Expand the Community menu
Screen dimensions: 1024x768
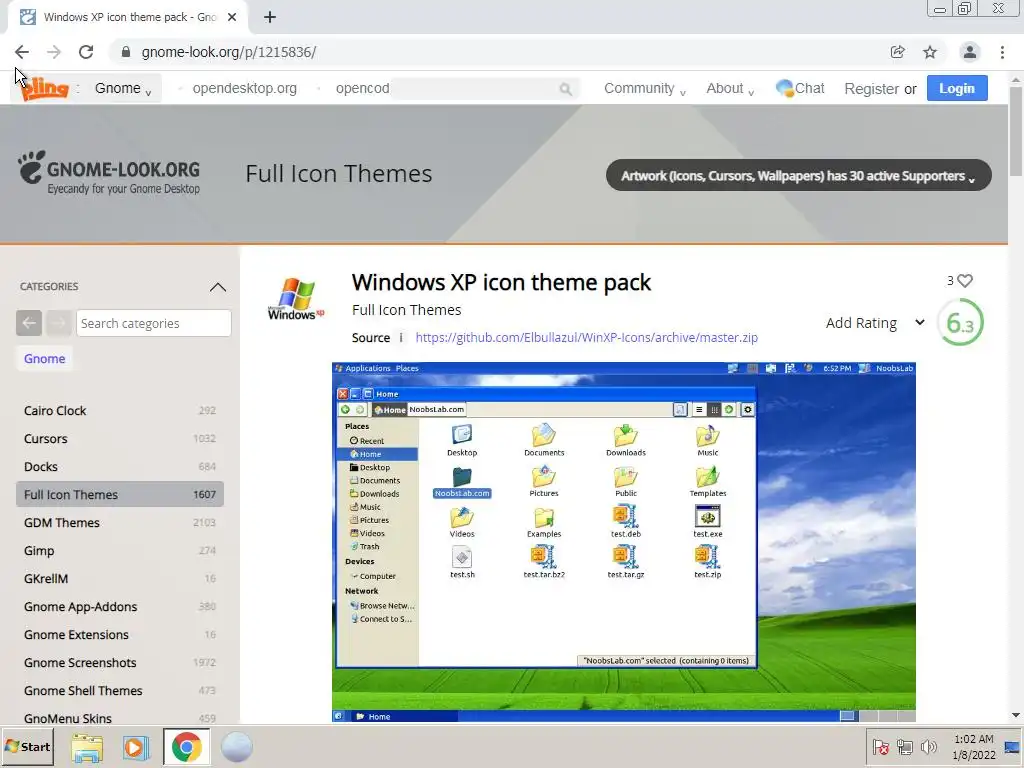click(645, 89)
